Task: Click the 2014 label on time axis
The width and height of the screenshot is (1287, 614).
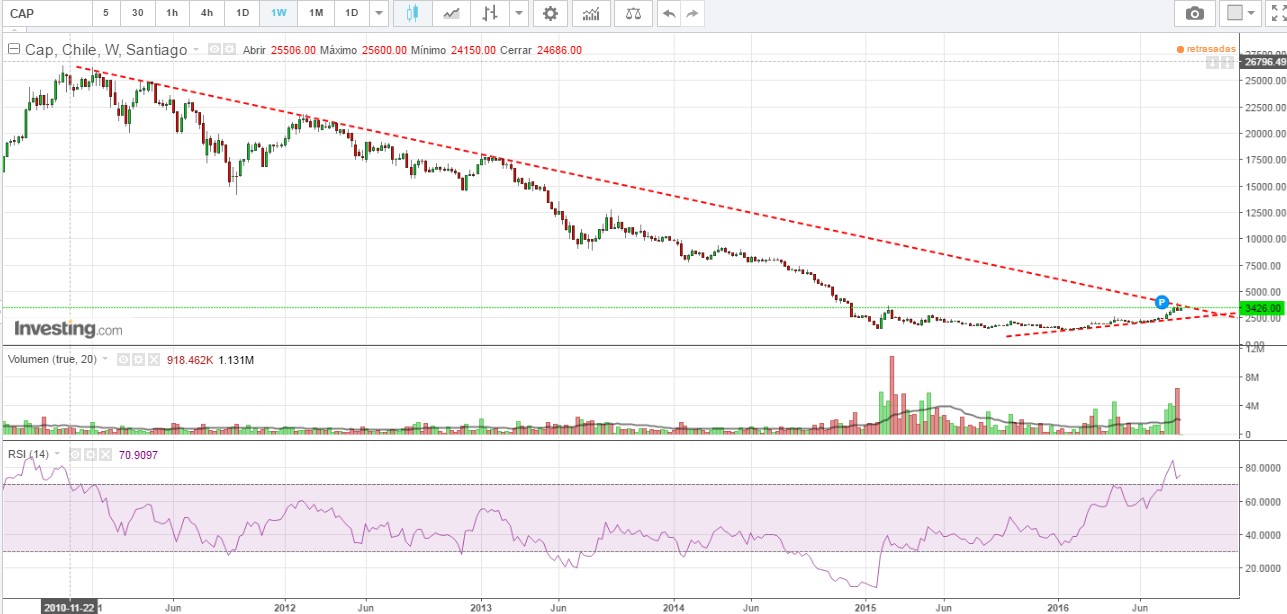Action: pyautogui.click(x=674, y=606)
